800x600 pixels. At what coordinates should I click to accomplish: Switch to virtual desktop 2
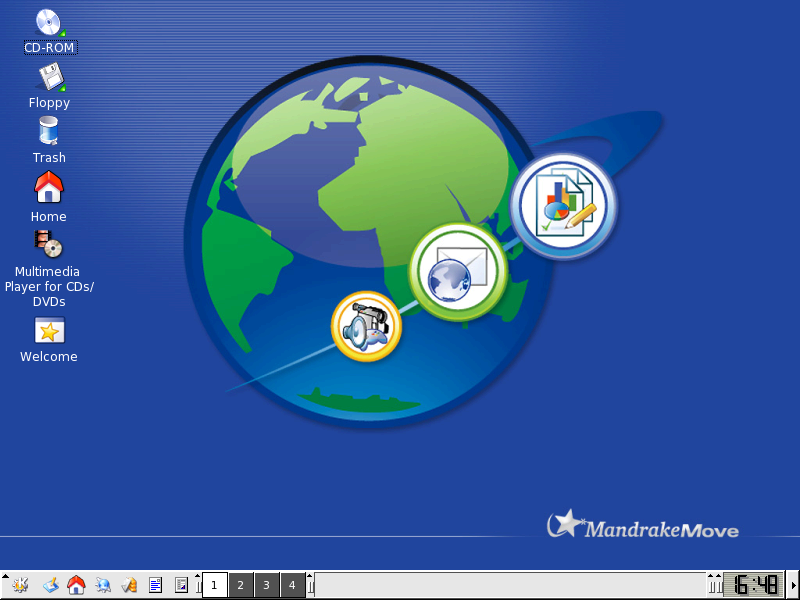point(241,585)
